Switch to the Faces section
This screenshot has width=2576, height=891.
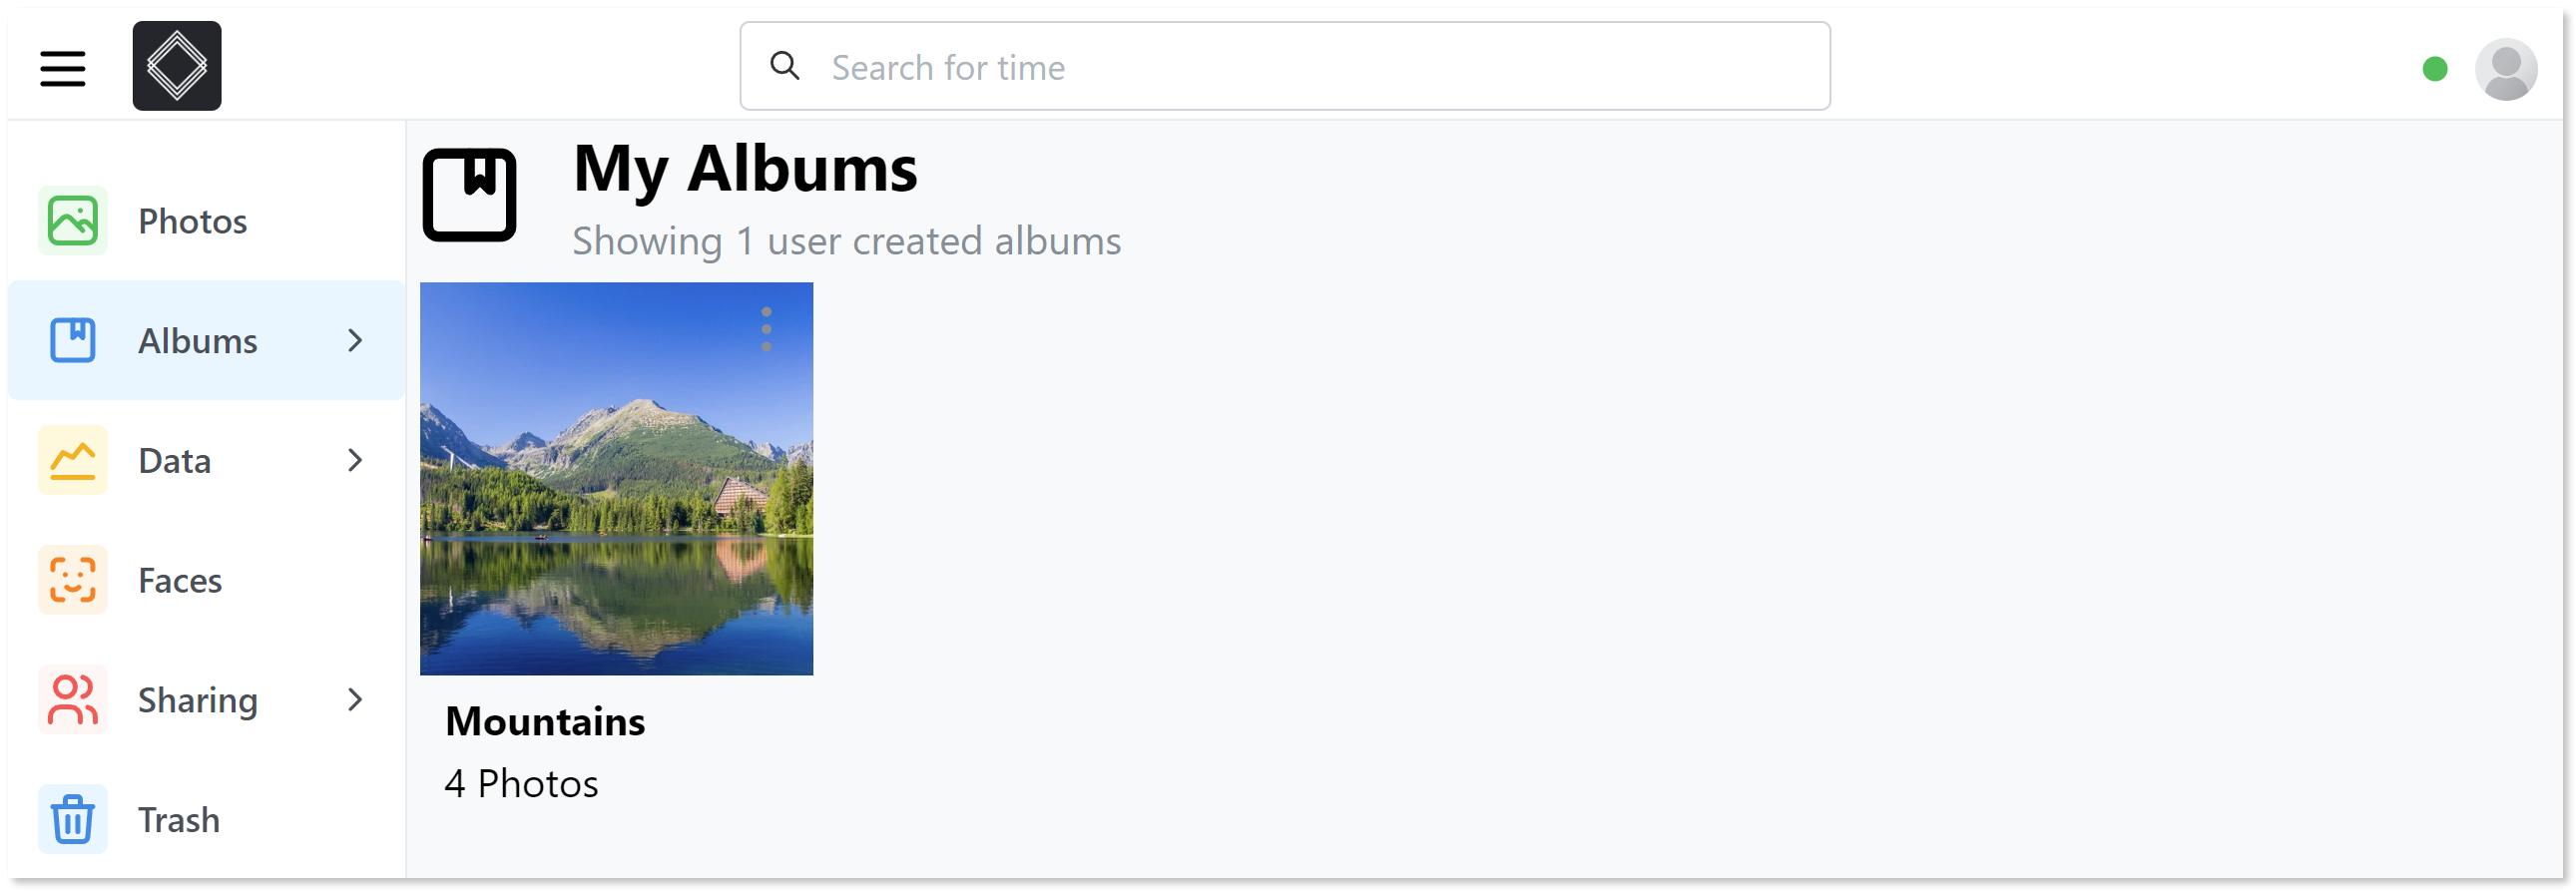(180, 579)
